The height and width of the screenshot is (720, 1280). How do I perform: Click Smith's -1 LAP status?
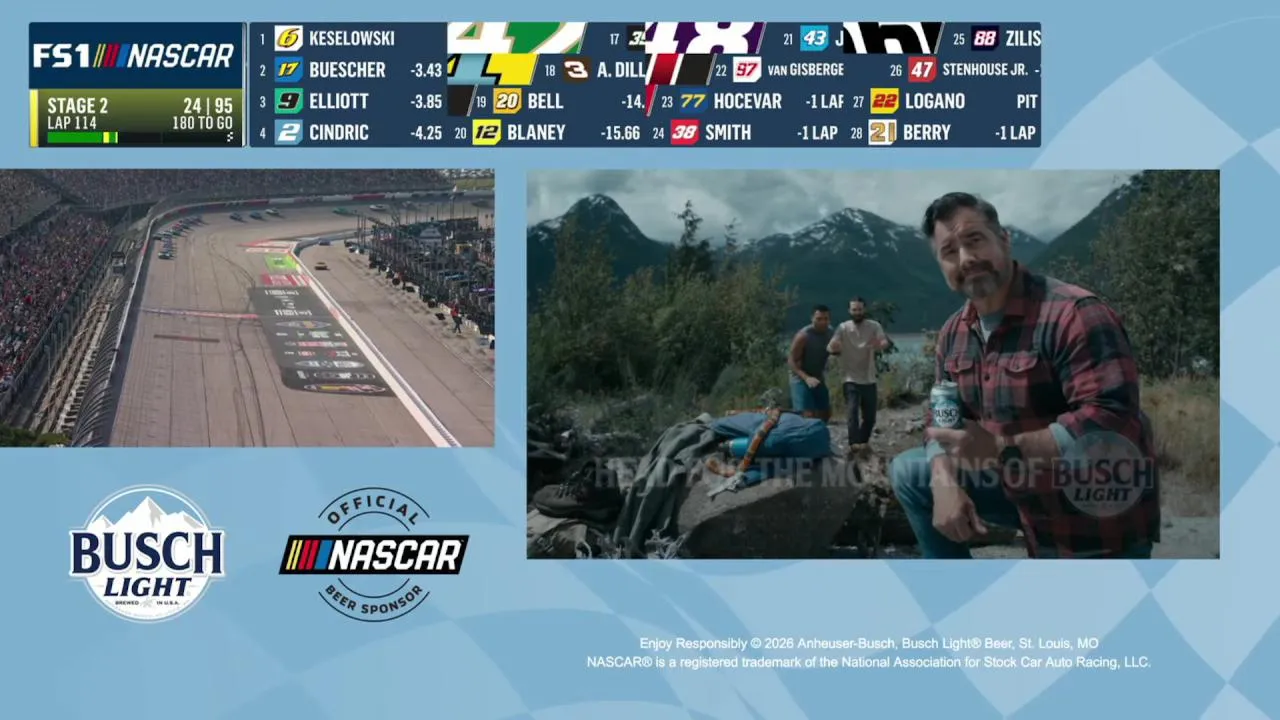pyautogui.click(x=817, y=132)
